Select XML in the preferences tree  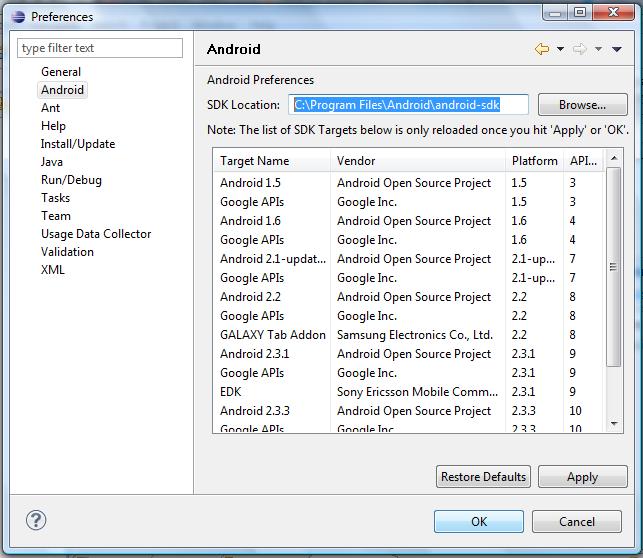[52, 270]
